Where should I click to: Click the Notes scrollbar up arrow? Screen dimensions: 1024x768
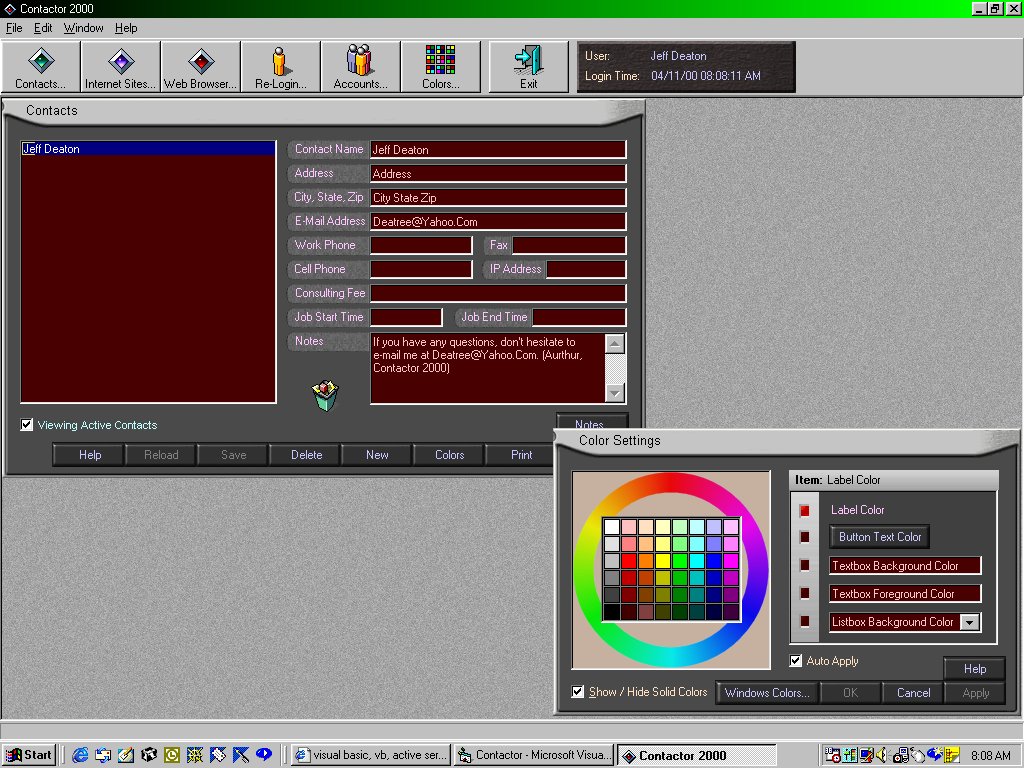[615, 344]
